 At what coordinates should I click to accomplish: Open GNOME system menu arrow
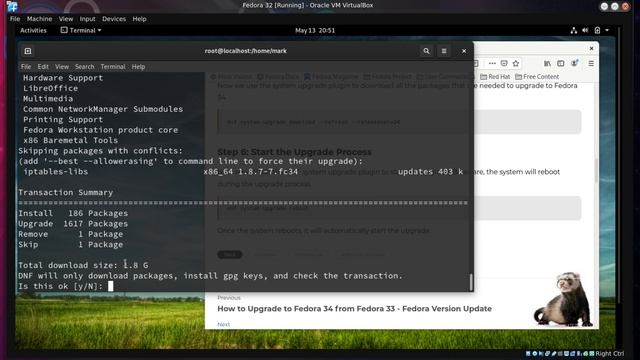[x=607, y=30]
